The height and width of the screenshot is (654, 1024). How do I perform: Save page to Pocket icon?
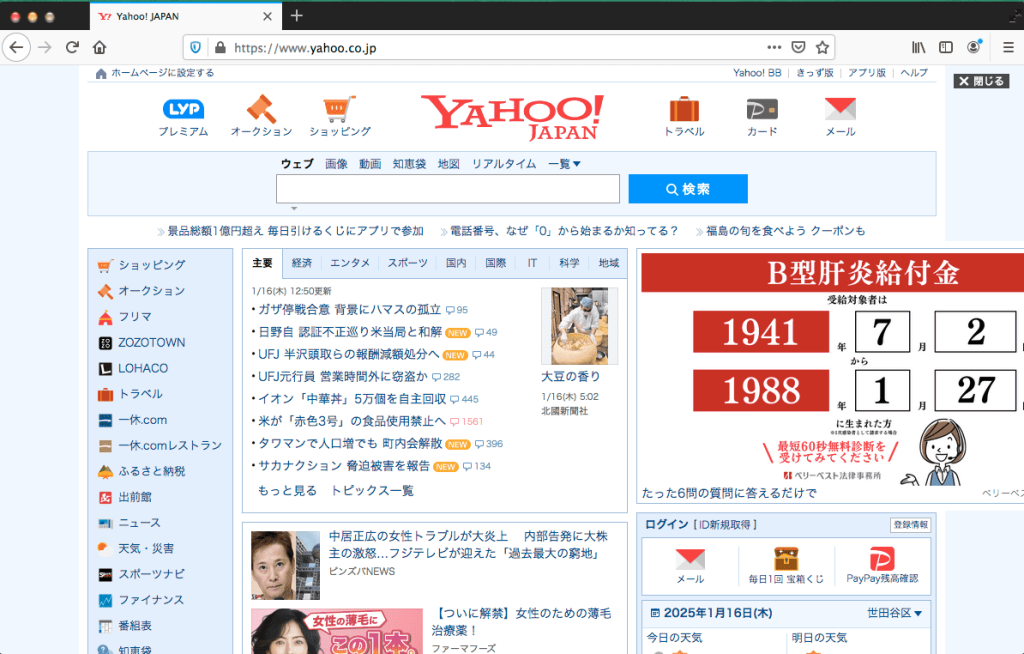798,47
